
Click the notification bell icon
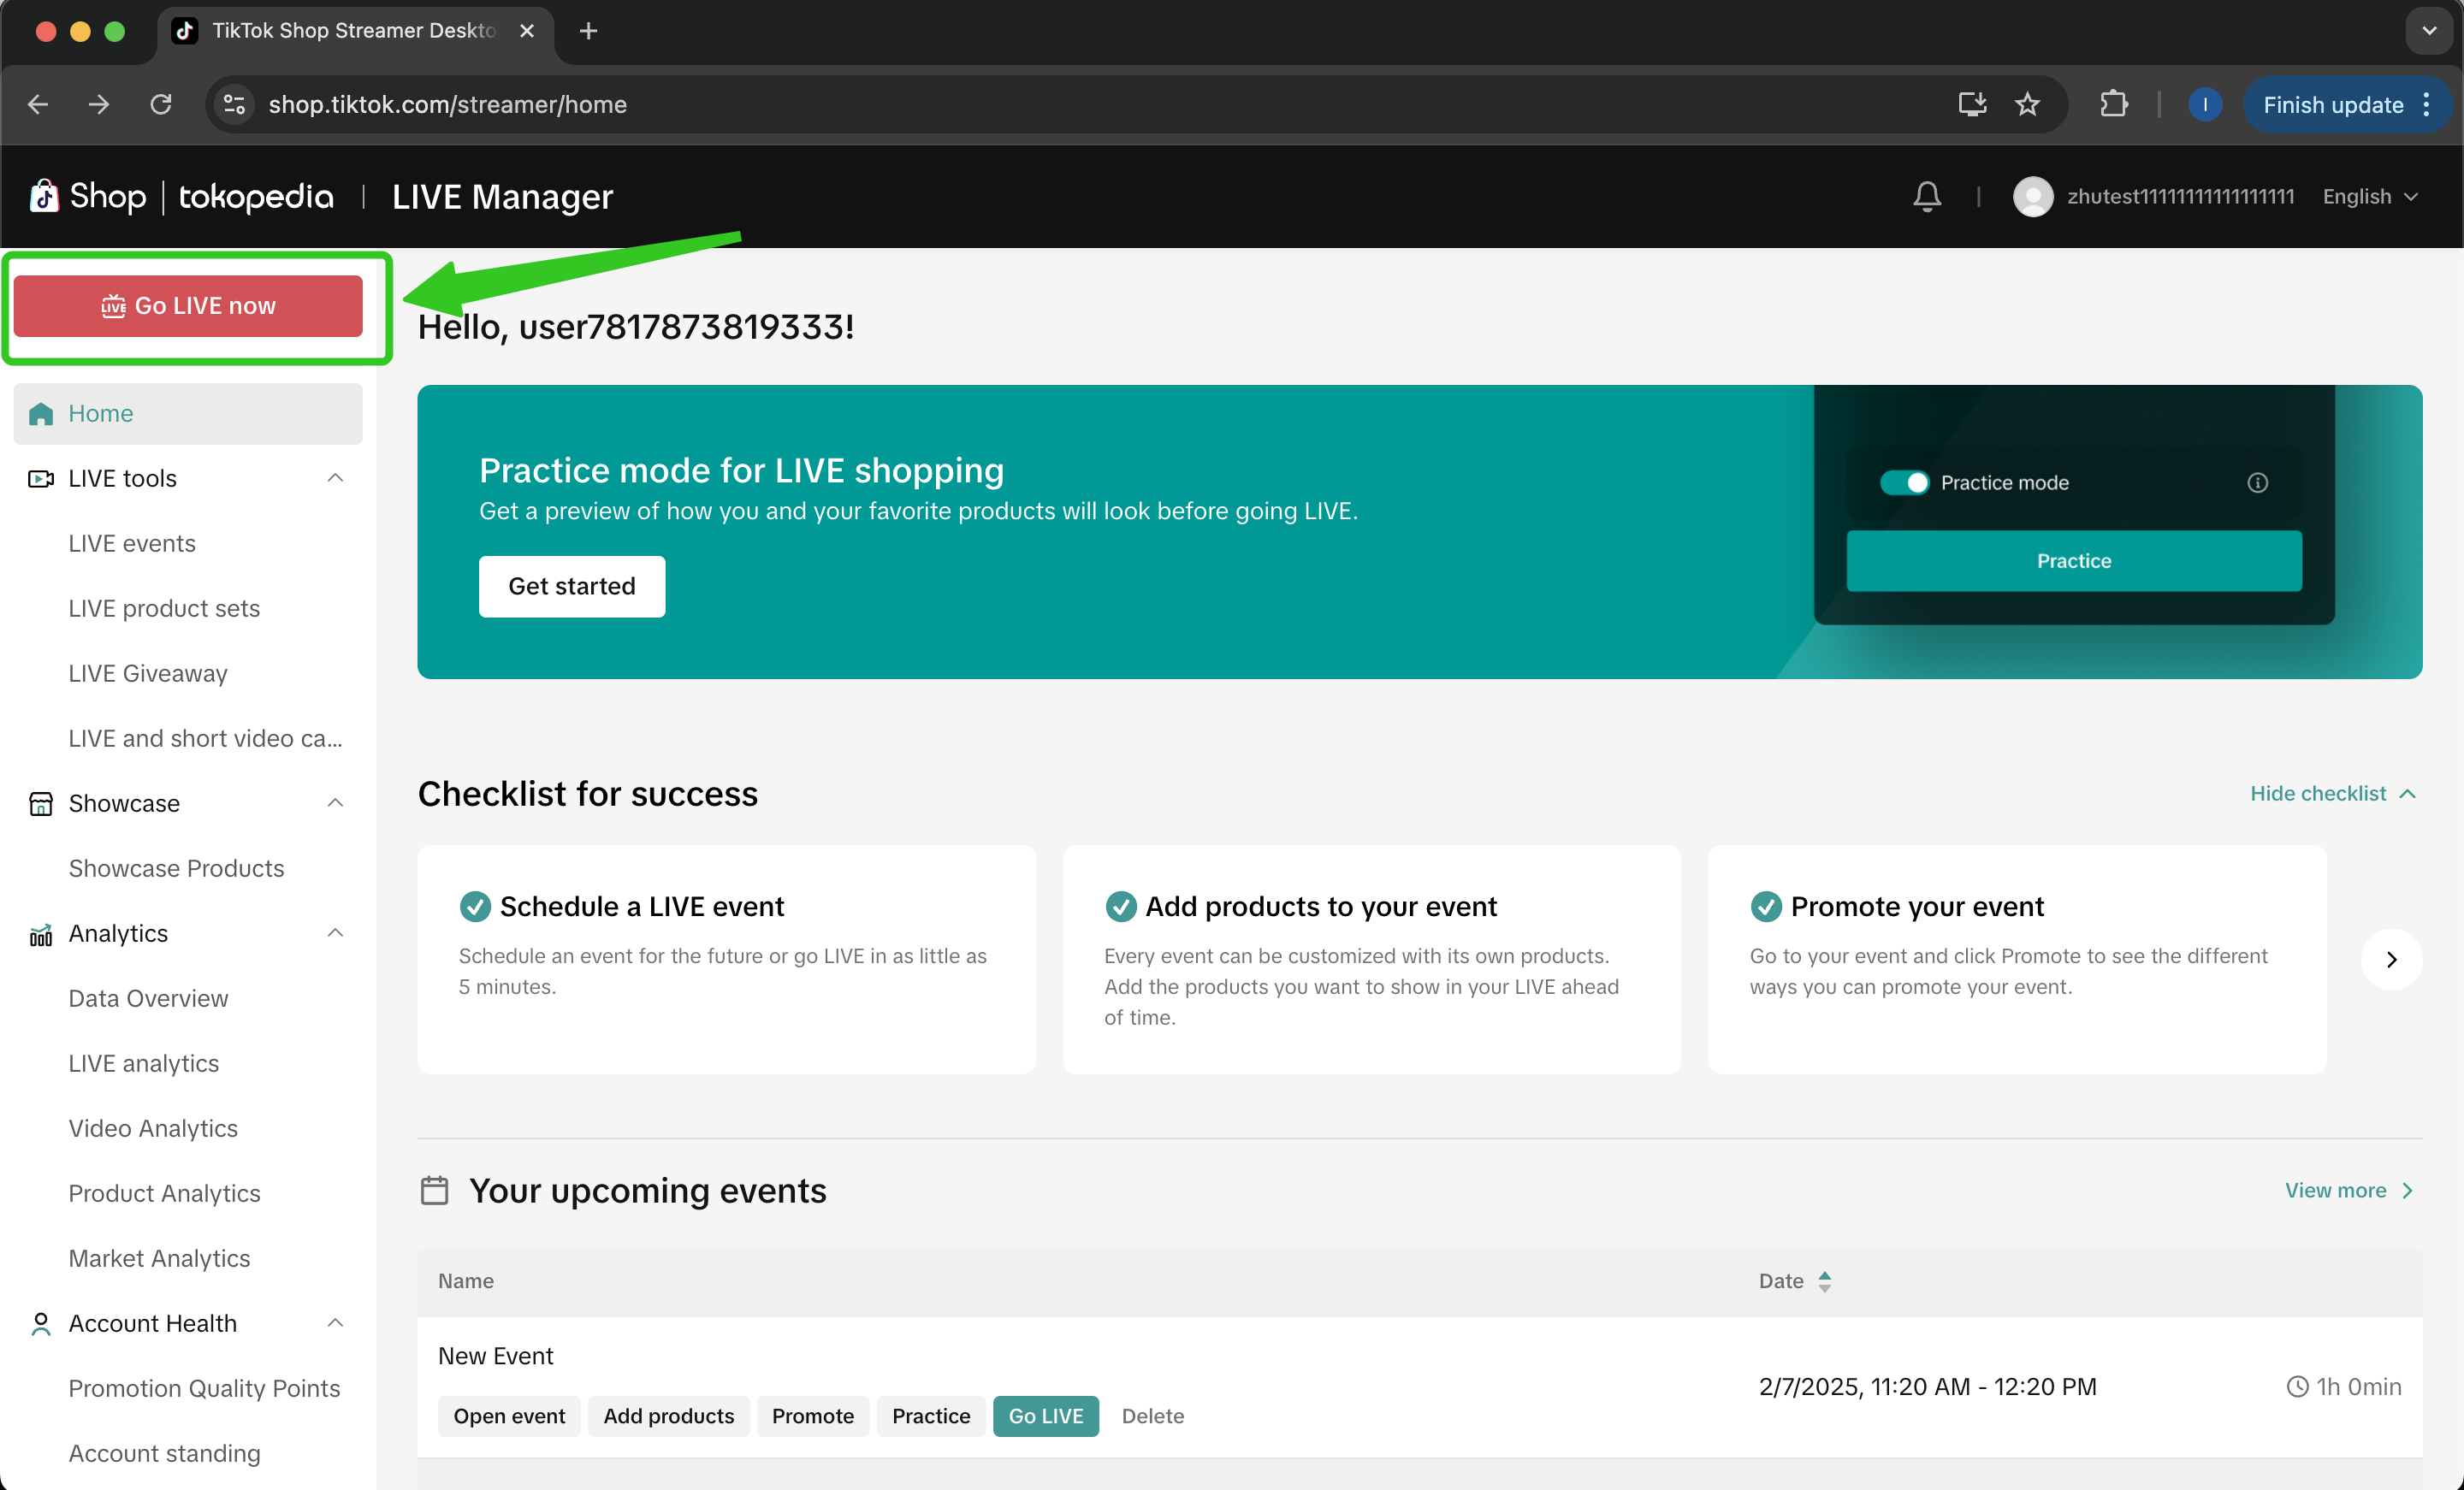coord(1927,196)
